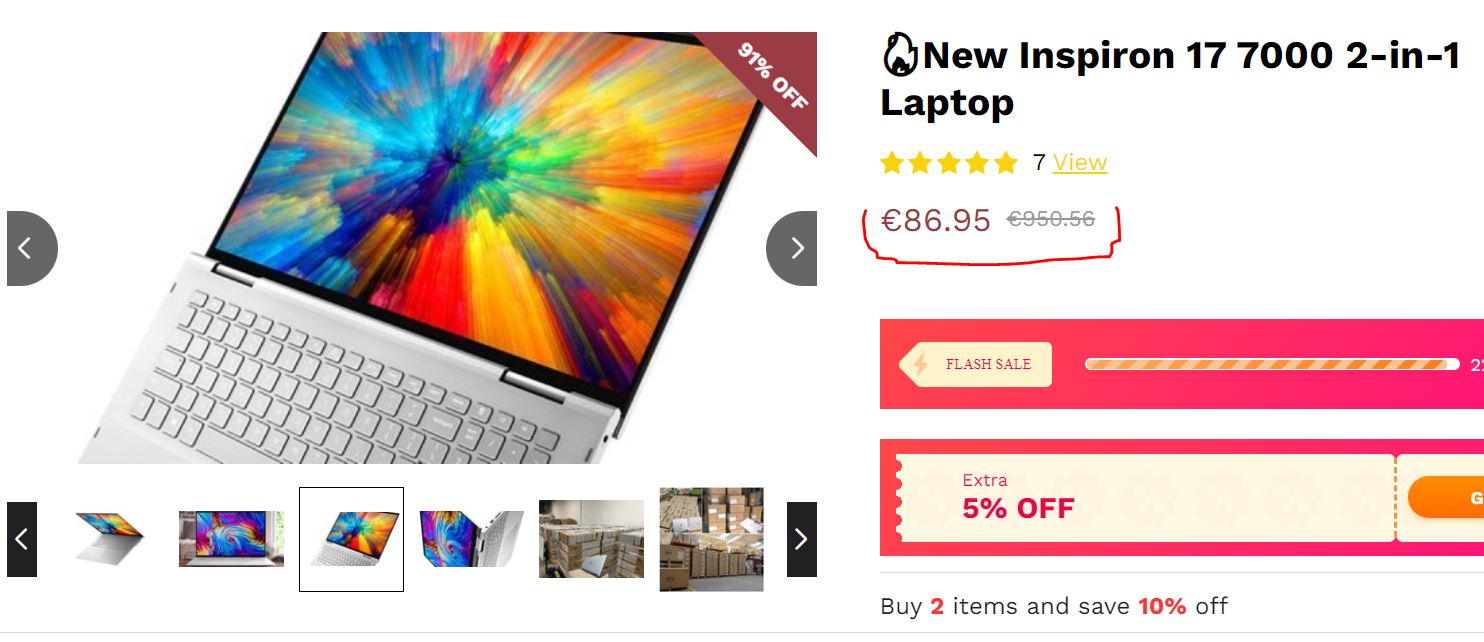Click the FLASH SALE badge label
Image resolution: width=1484 pixels, height=642 pixels.
tap(975, 364)
